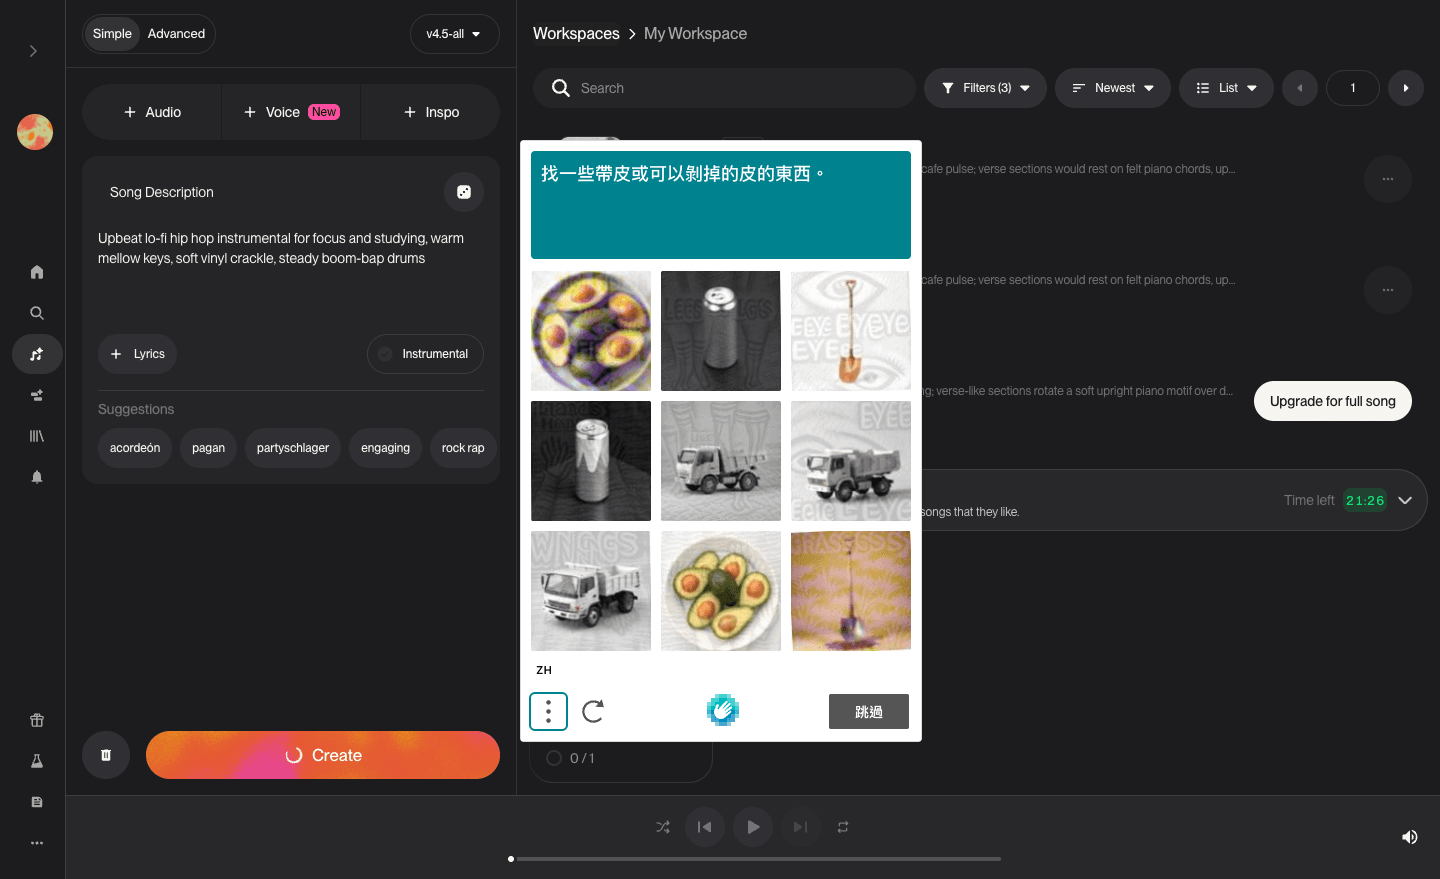
Task: Add Inspo
Action: click(431, 112)
